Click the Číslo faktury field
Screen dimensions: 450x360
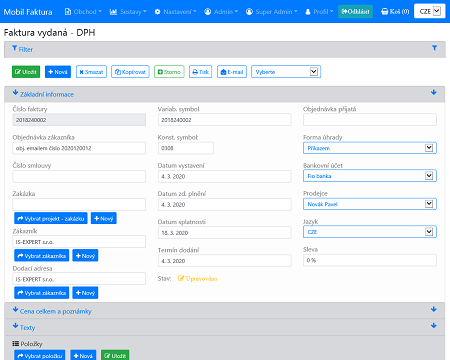pos(79,120)
